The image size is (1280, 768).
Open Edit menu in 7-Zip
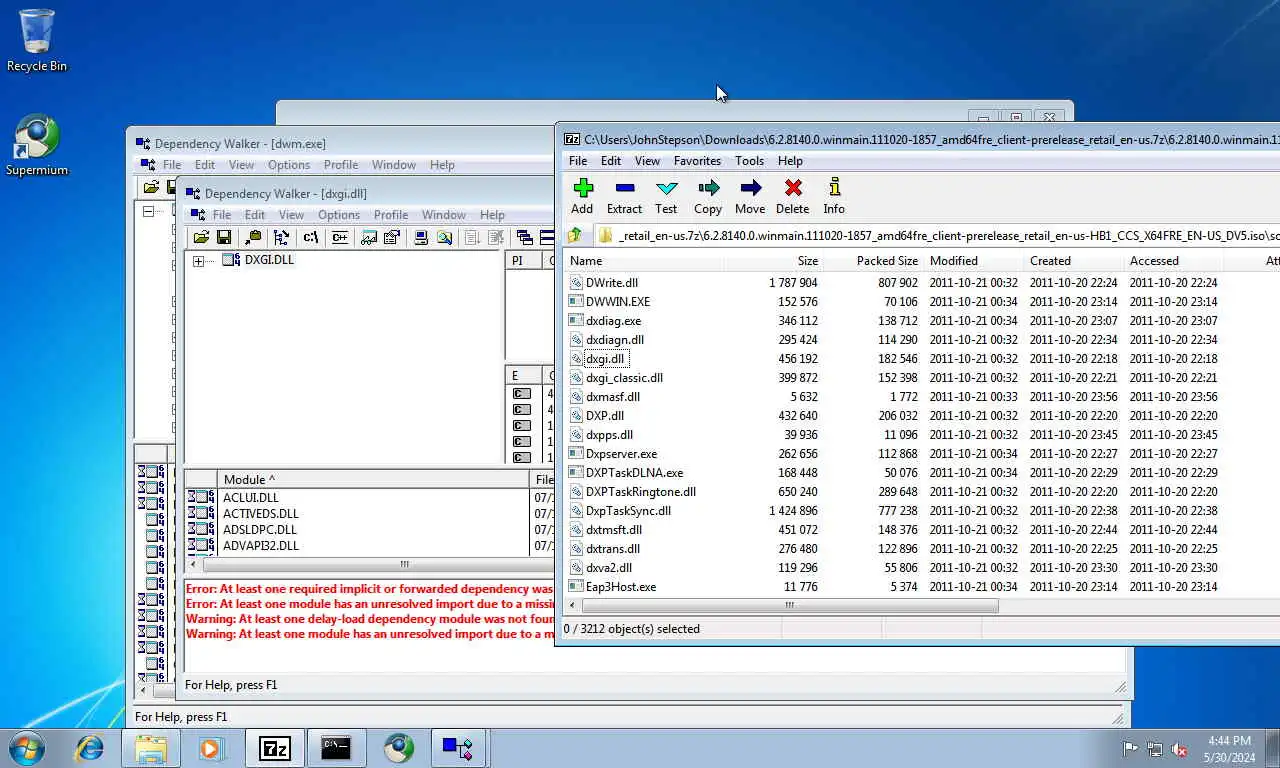click(x=611, y=160)
